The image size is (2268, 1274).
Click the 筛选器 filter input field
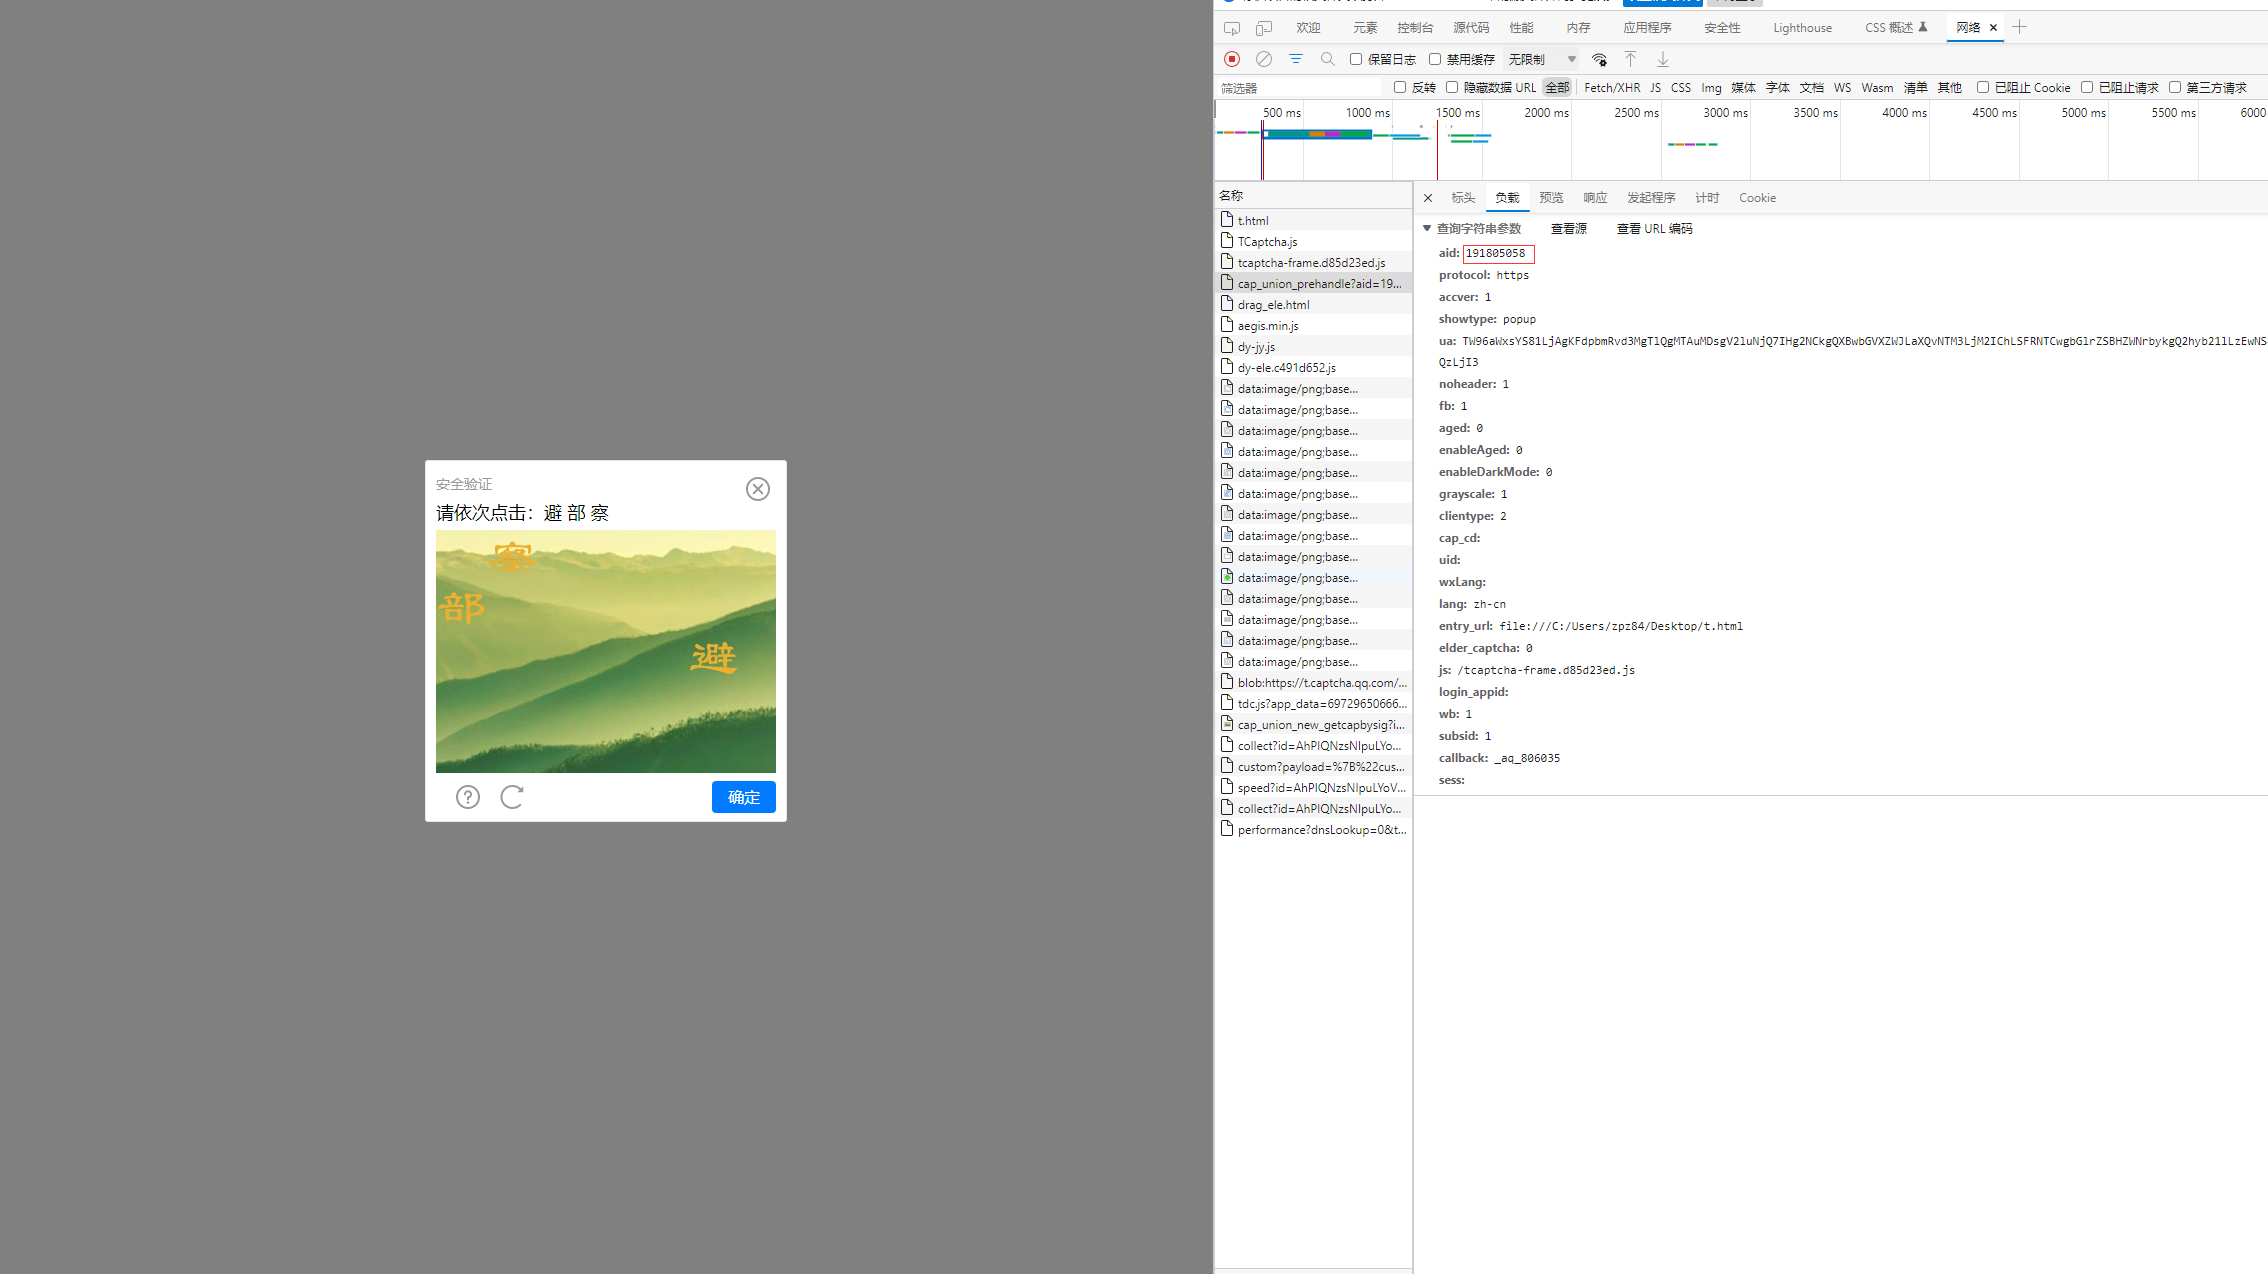click(1298, 88)
